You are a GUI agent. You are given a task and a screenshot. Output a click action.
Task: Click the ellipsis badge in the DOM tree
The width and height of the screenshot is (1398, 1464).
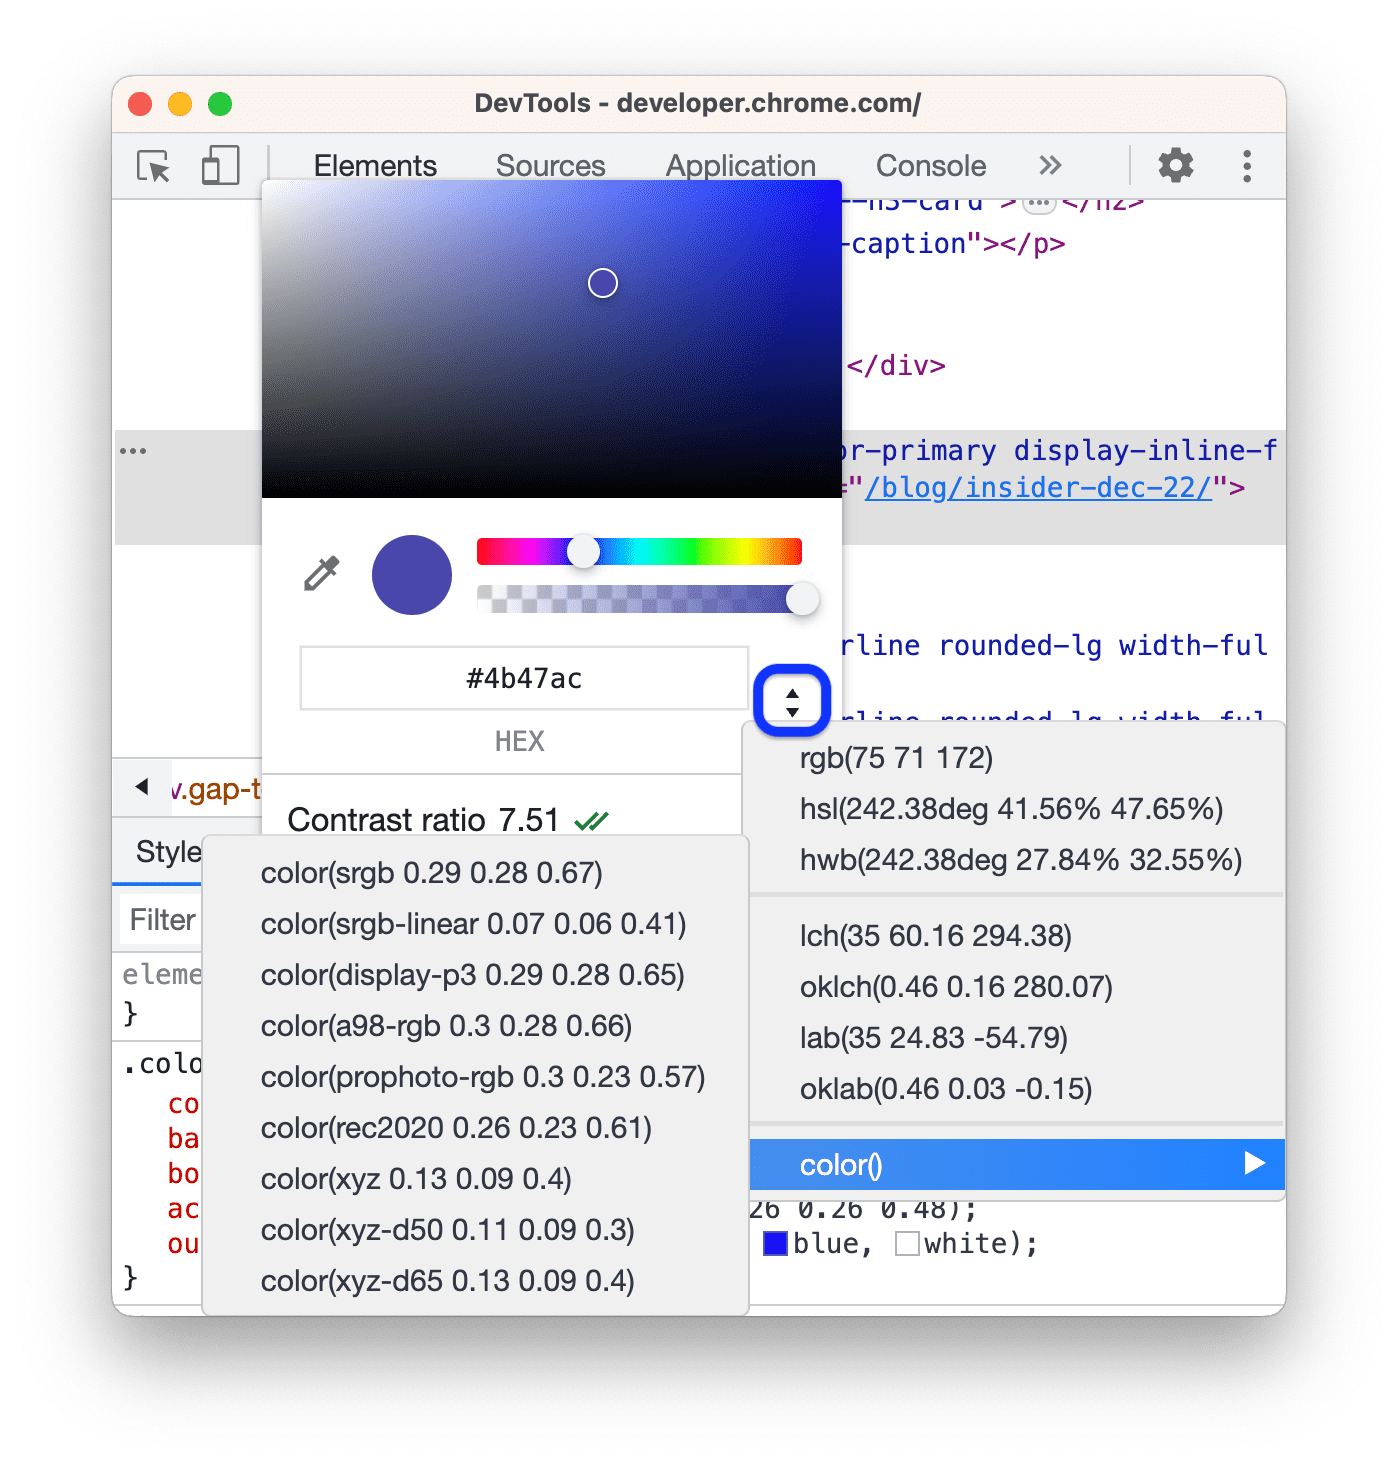click(1040, 202)
